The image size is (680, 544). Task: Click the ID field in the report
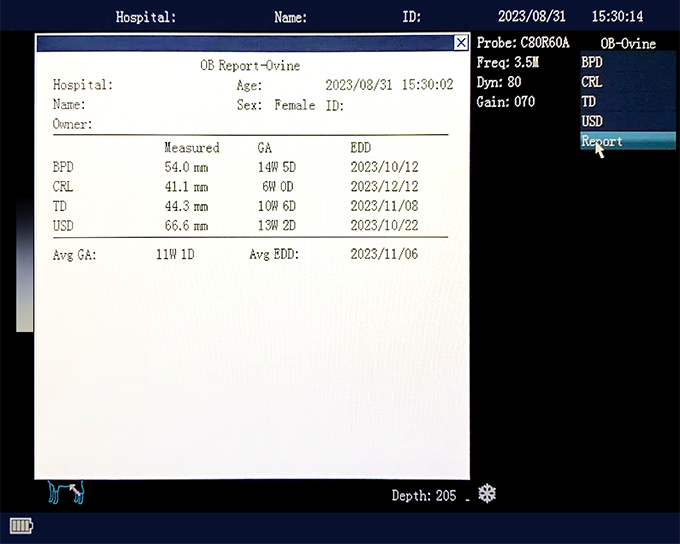click(335, 105)
